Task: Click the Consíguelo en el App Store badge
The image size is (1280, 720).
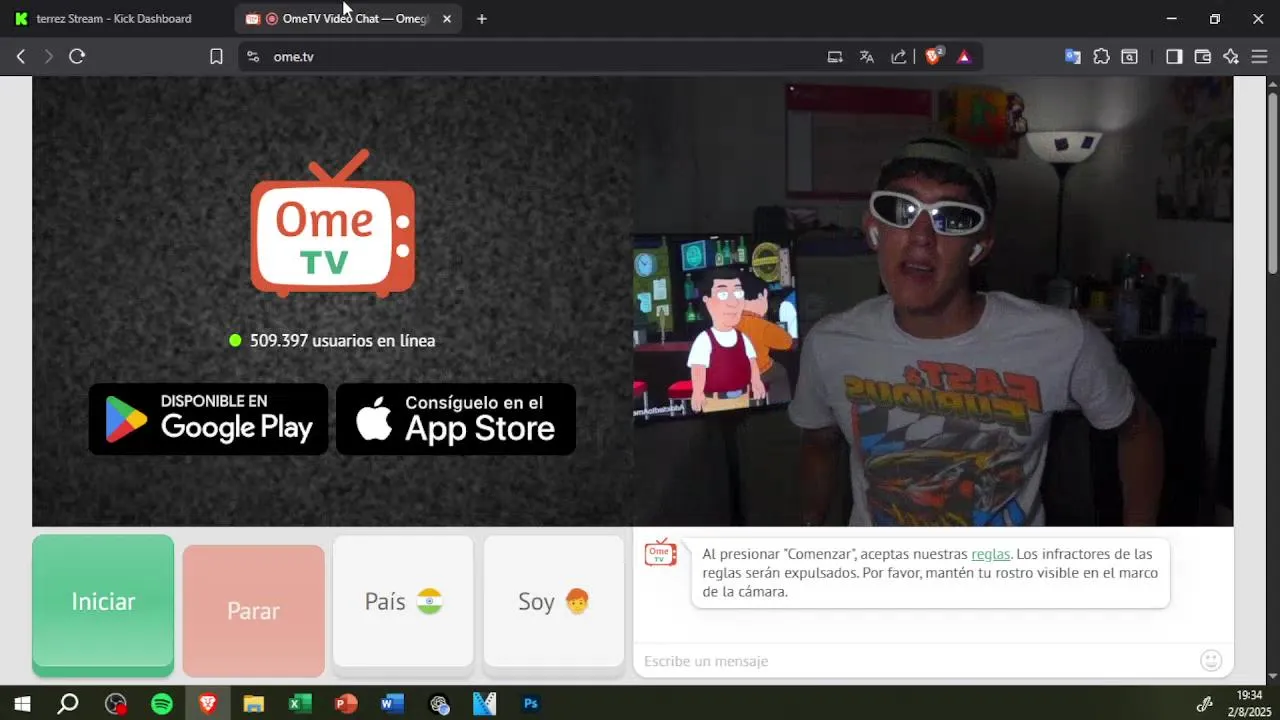Action: click(456, 419)
